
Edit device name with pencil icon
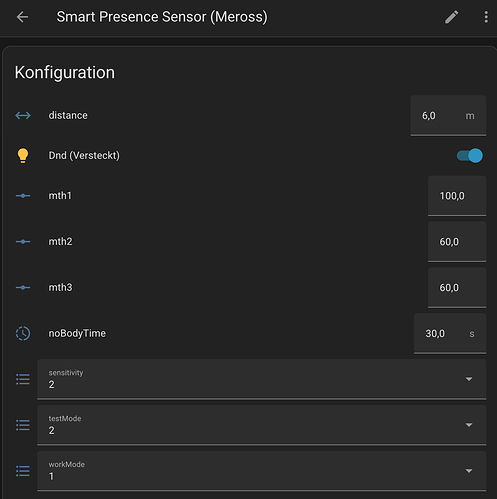tap(452, 17)
